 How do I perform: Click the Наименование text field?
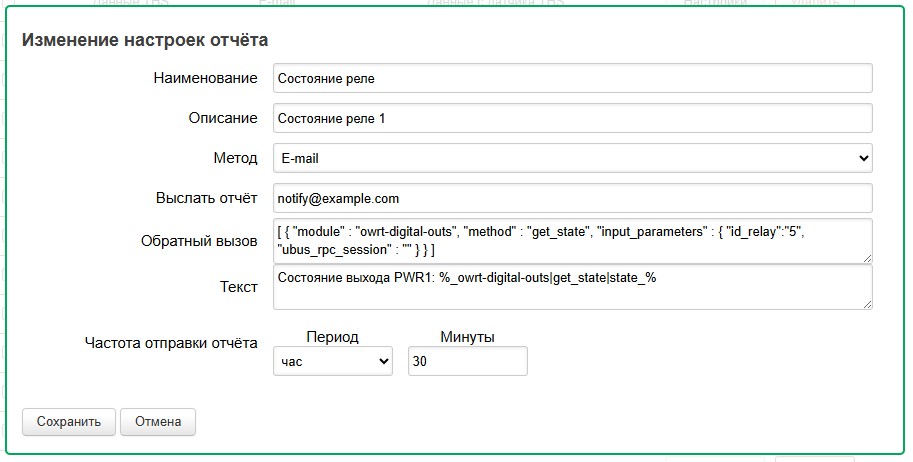coord(572,78)
